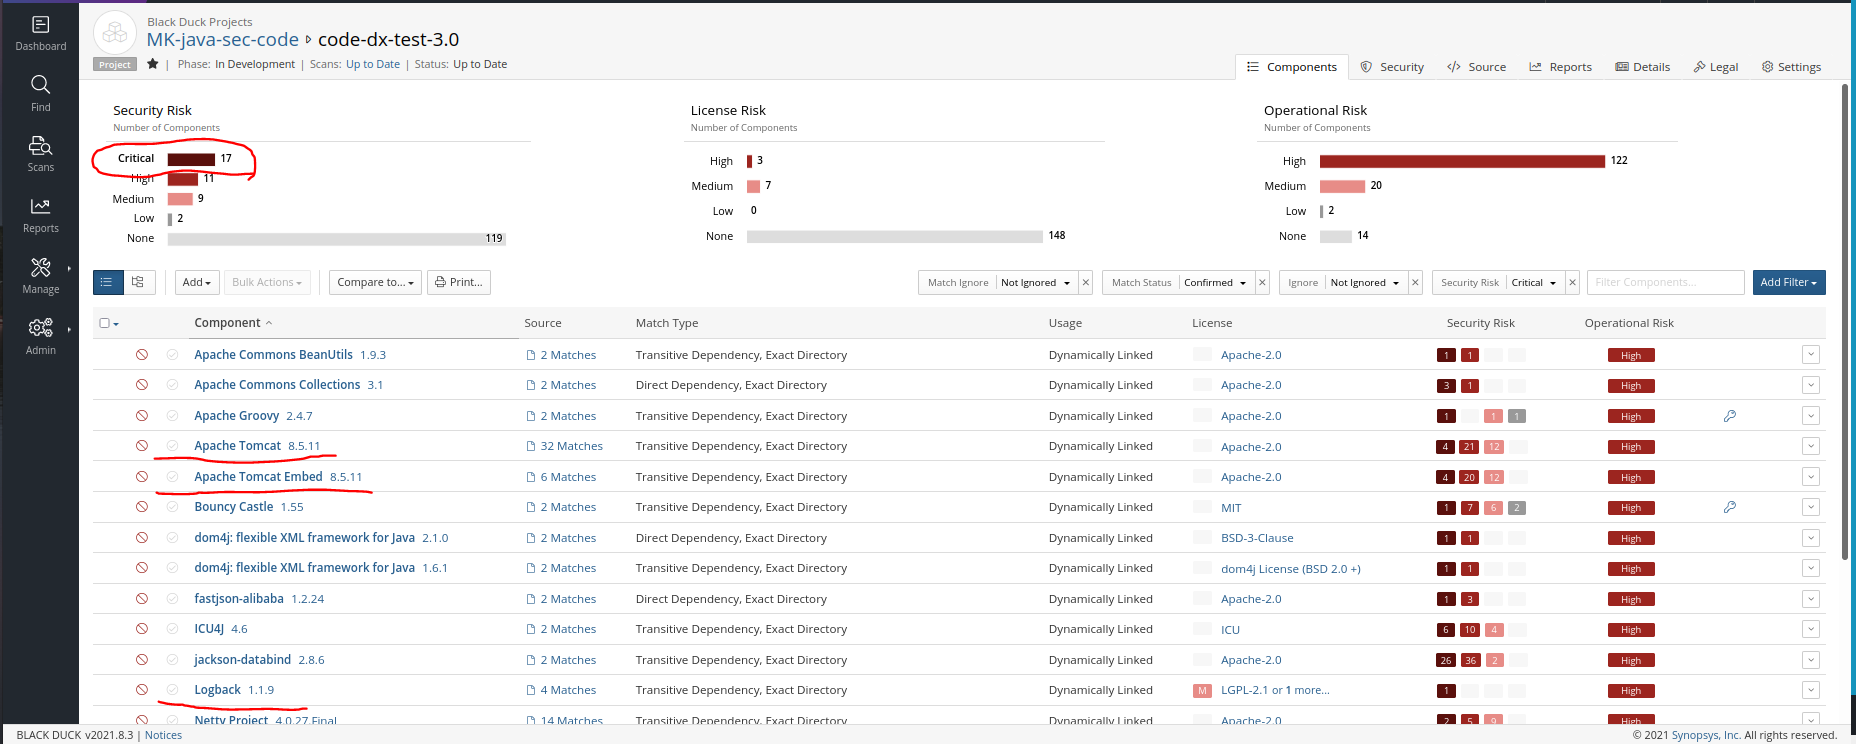This screenshot has width=1856, height=744.
Task: Click the Critical security risk bar
Action: [x=191, y=159]
